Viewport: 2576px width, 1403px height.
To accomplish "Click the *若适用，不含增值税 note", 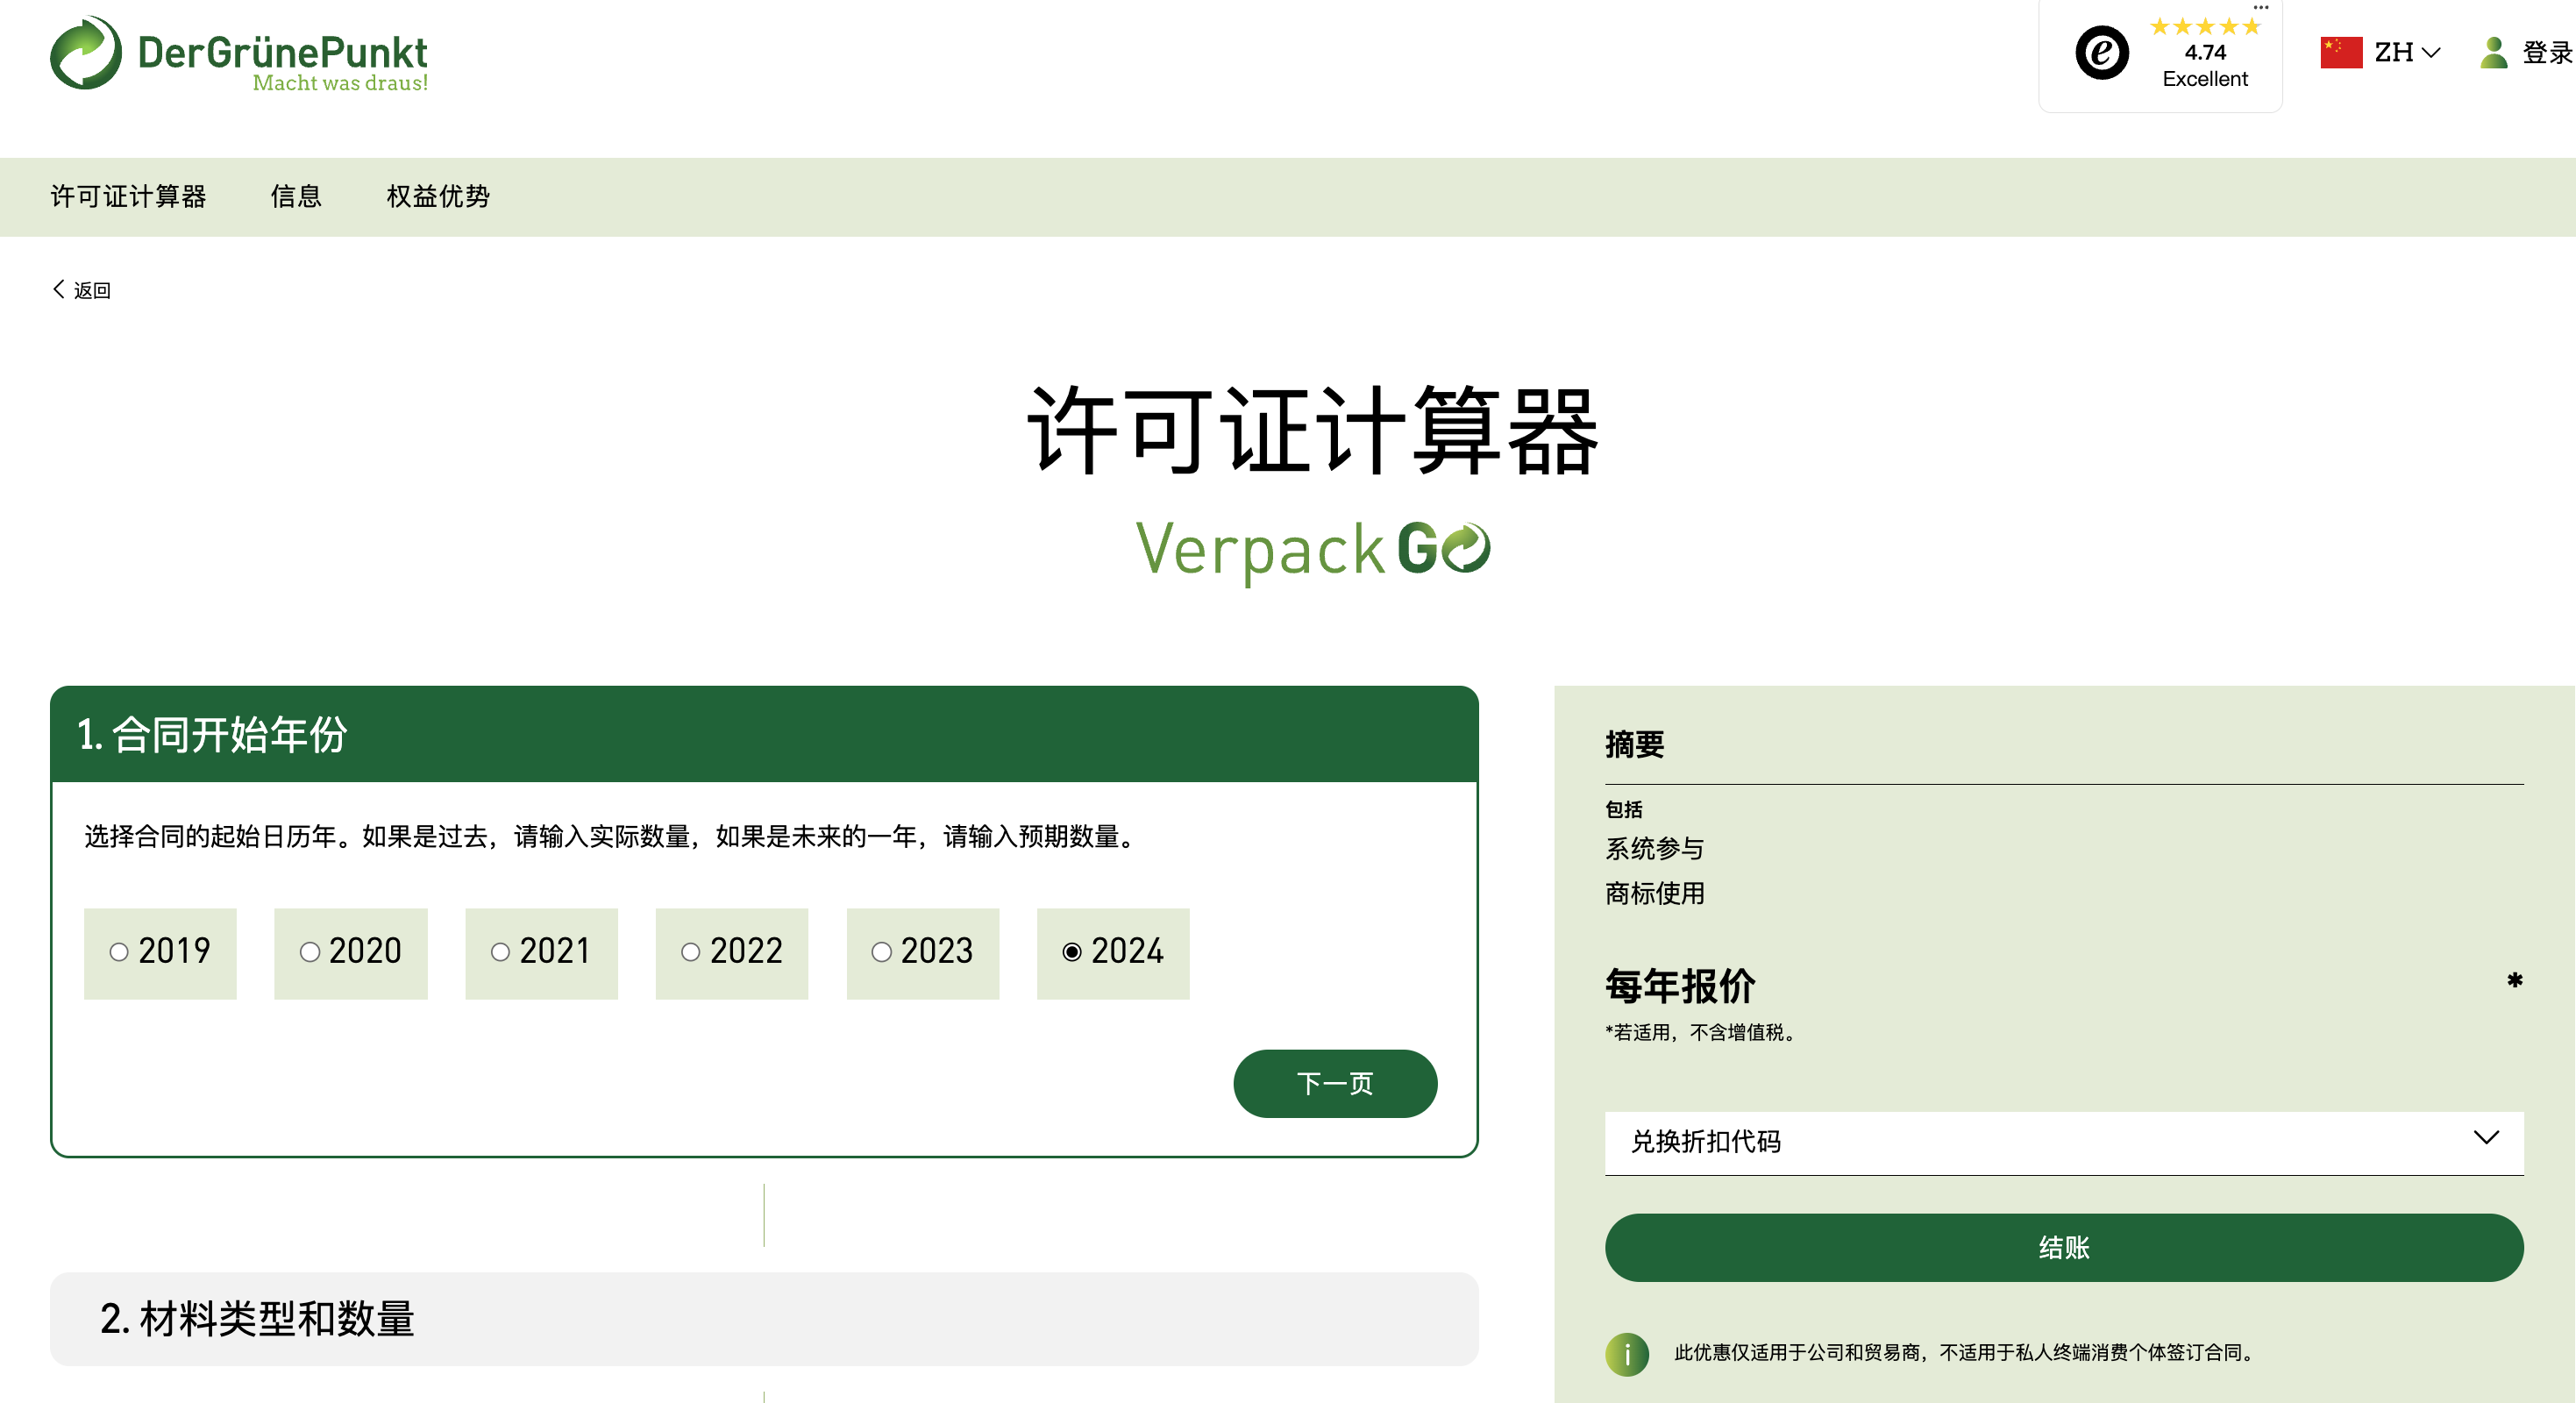I will pos(1703,1032).
